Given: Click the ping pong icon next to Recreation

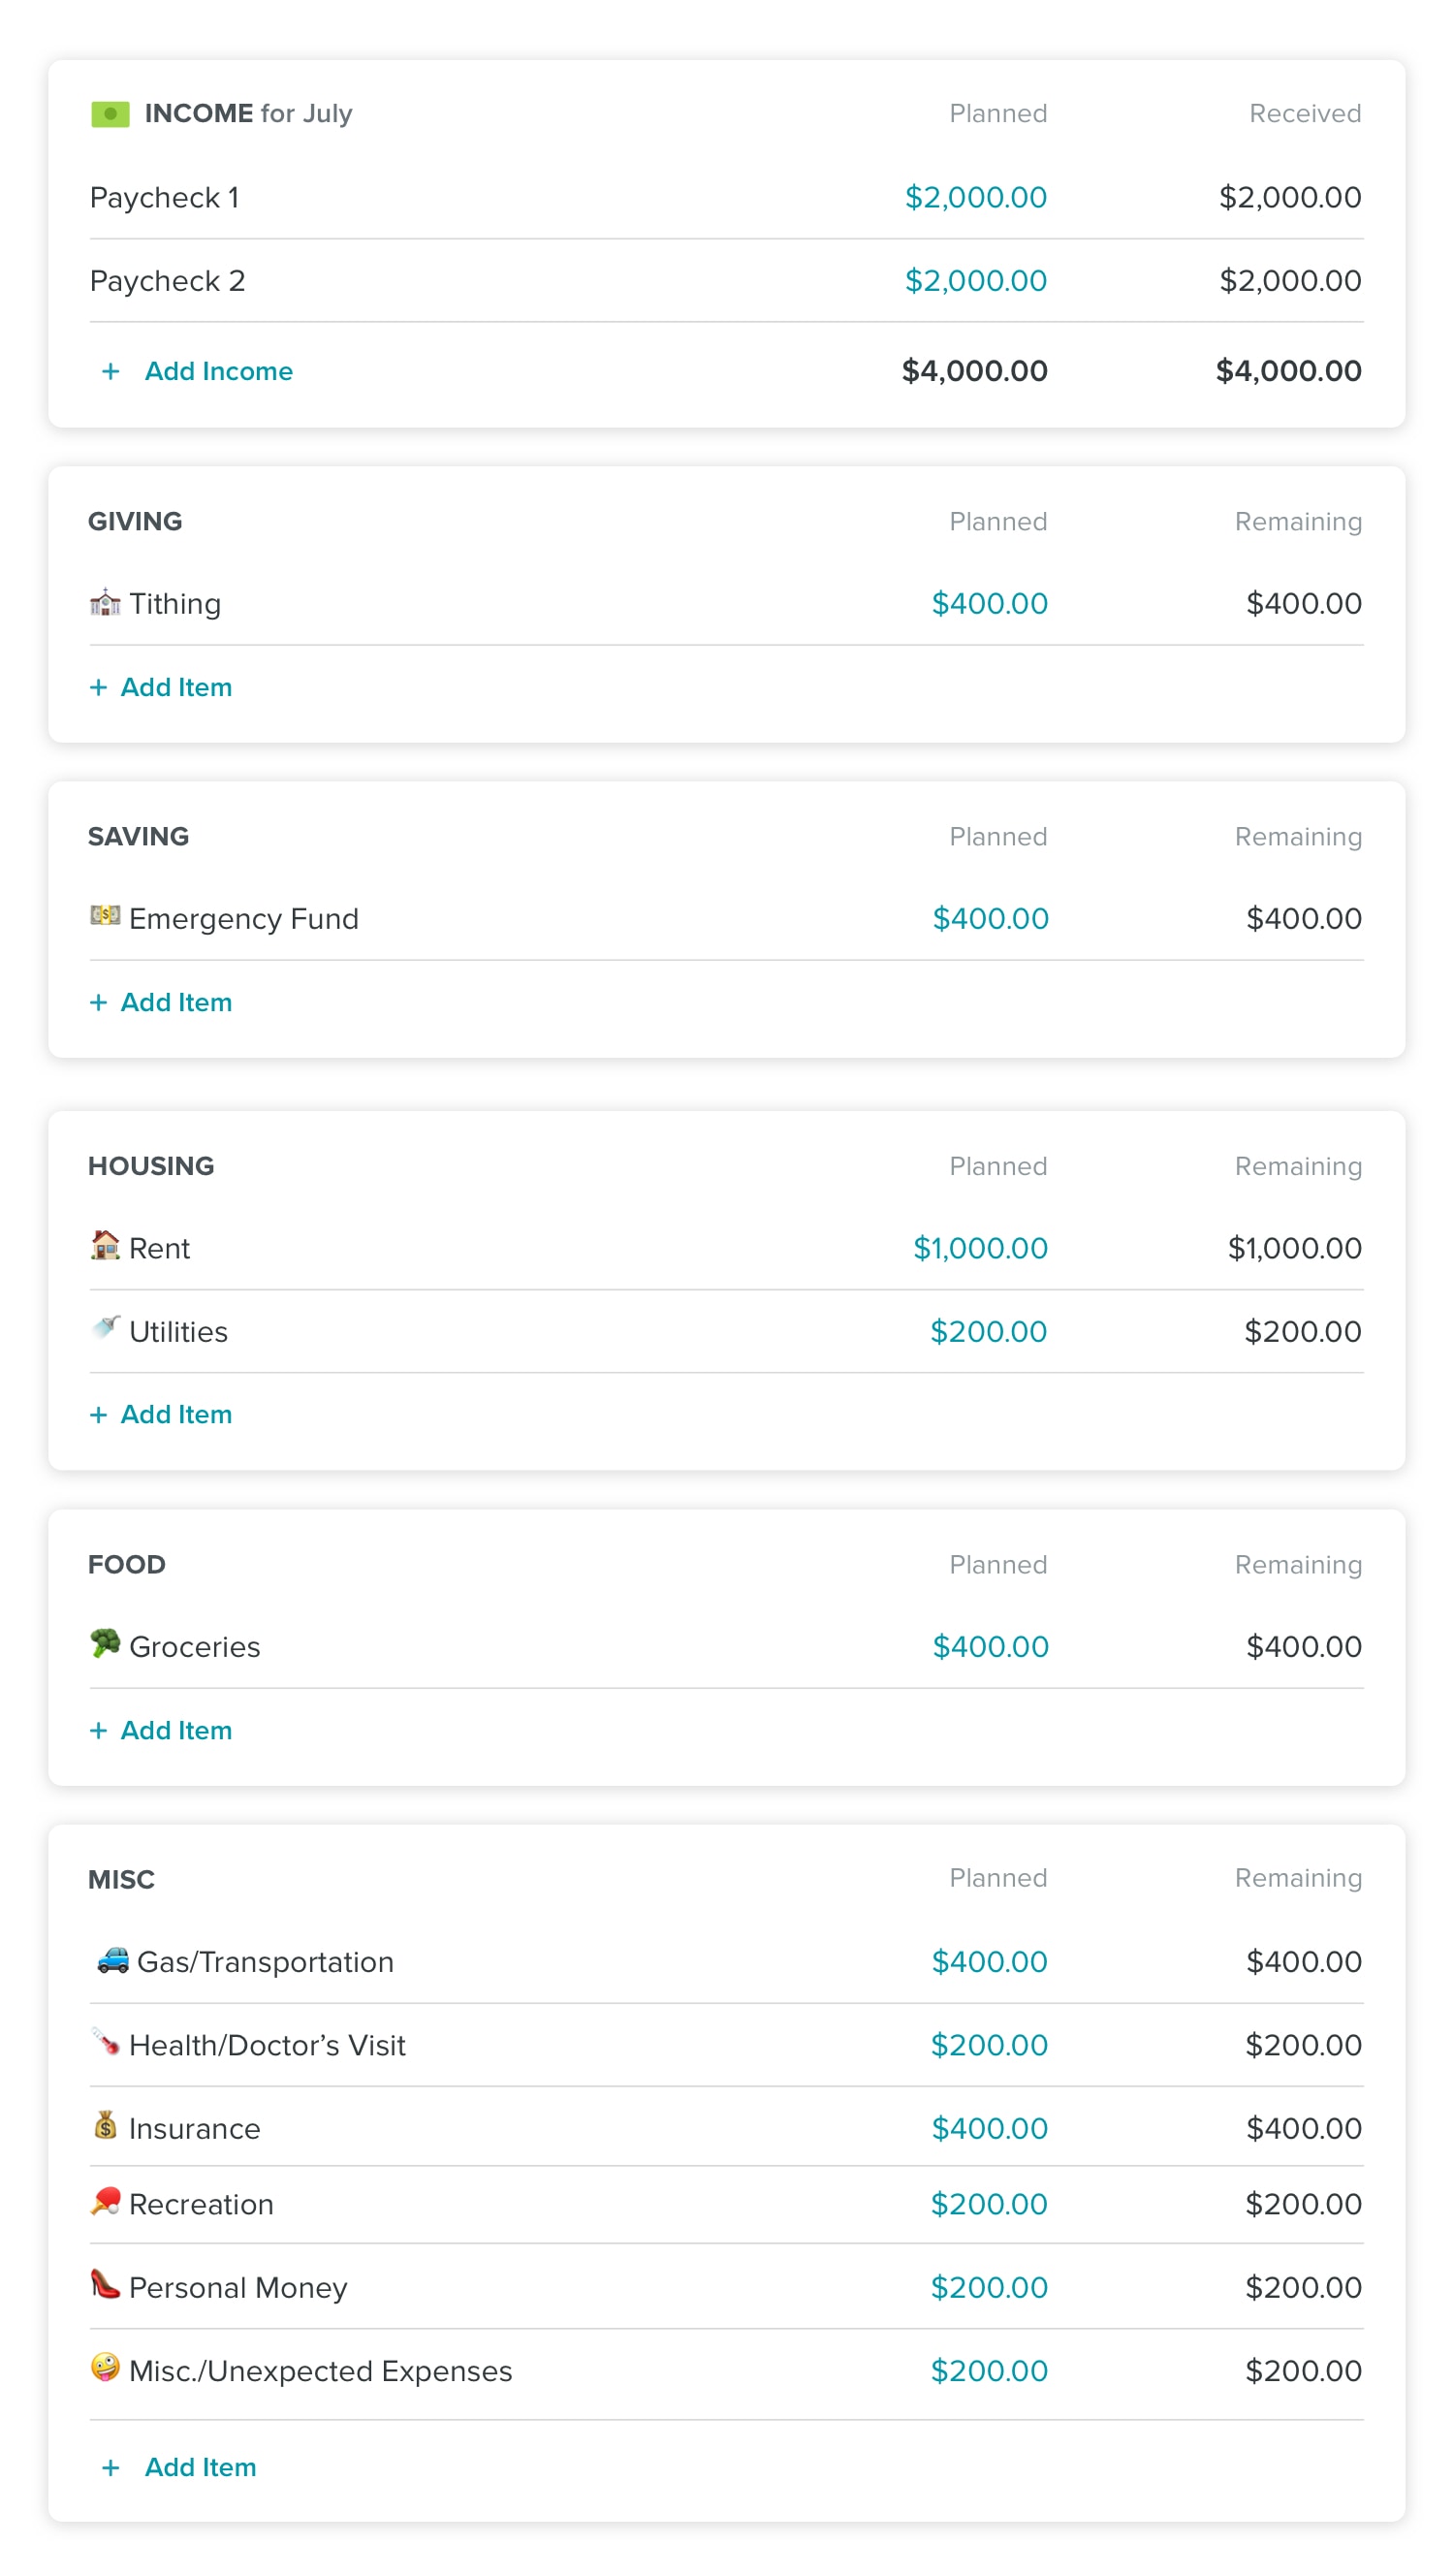Looking at the screenshot, I should click(105, 2201).
